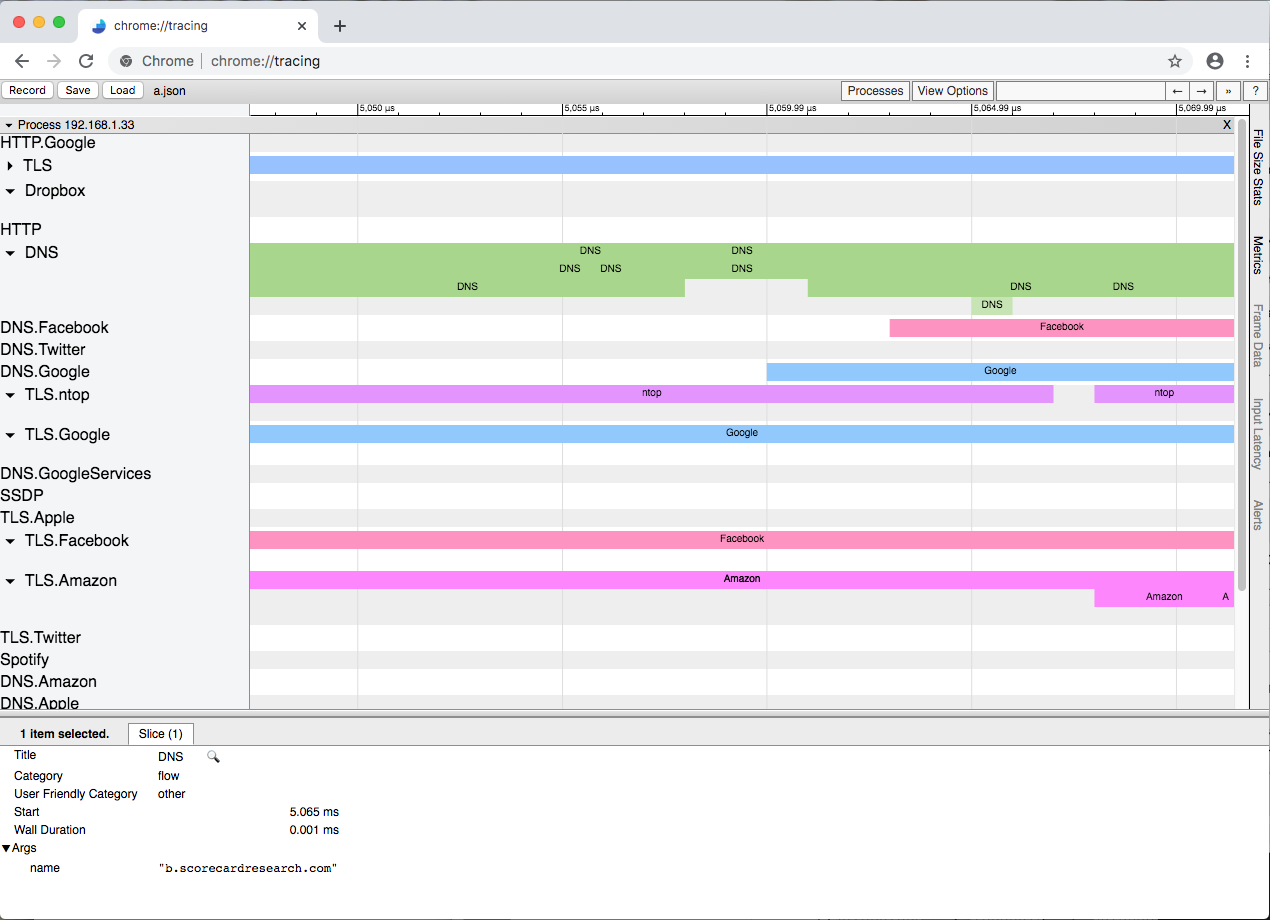Viewport: 1270px width, 920px height.
Task: Select the long ntop slice
Action: (651, 394)
